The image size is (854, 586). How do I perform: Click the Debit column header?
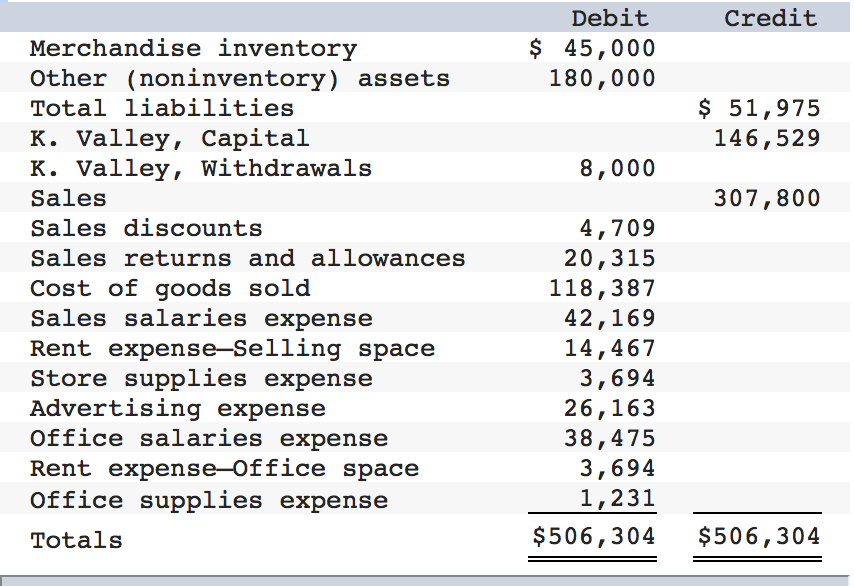pyautogui.click(x=609, y=18)
